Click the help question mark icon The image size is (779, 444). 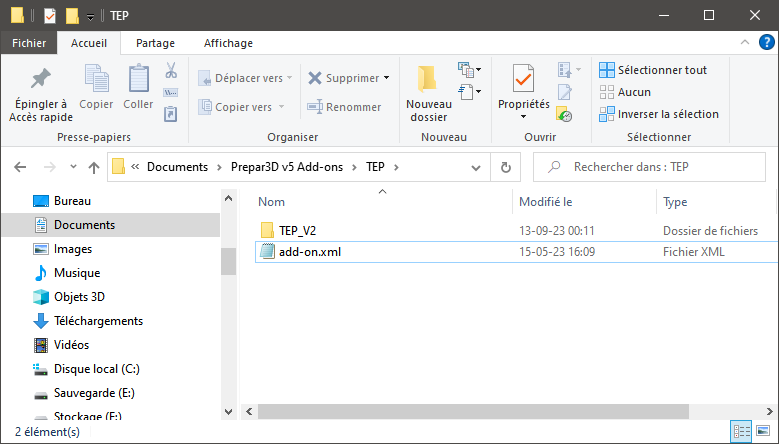pos(767,43)
